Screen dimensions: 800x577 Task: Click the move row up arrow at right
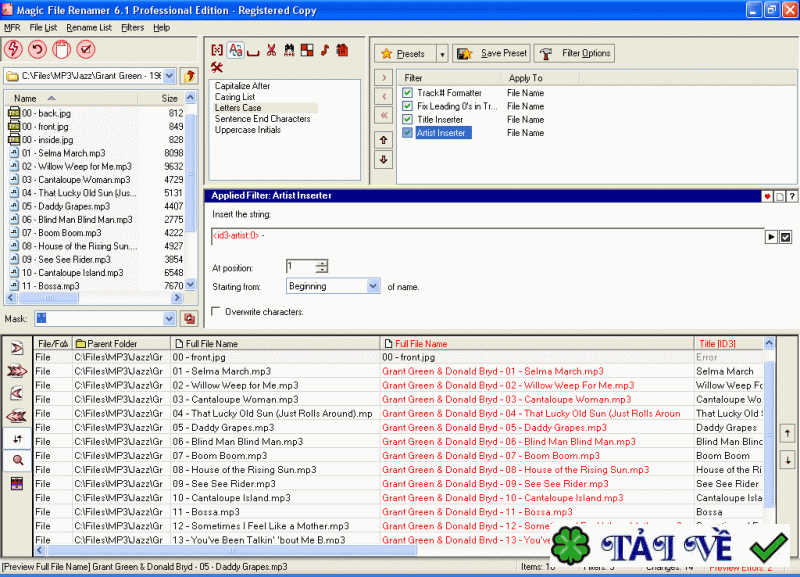[x=788, y=434]
